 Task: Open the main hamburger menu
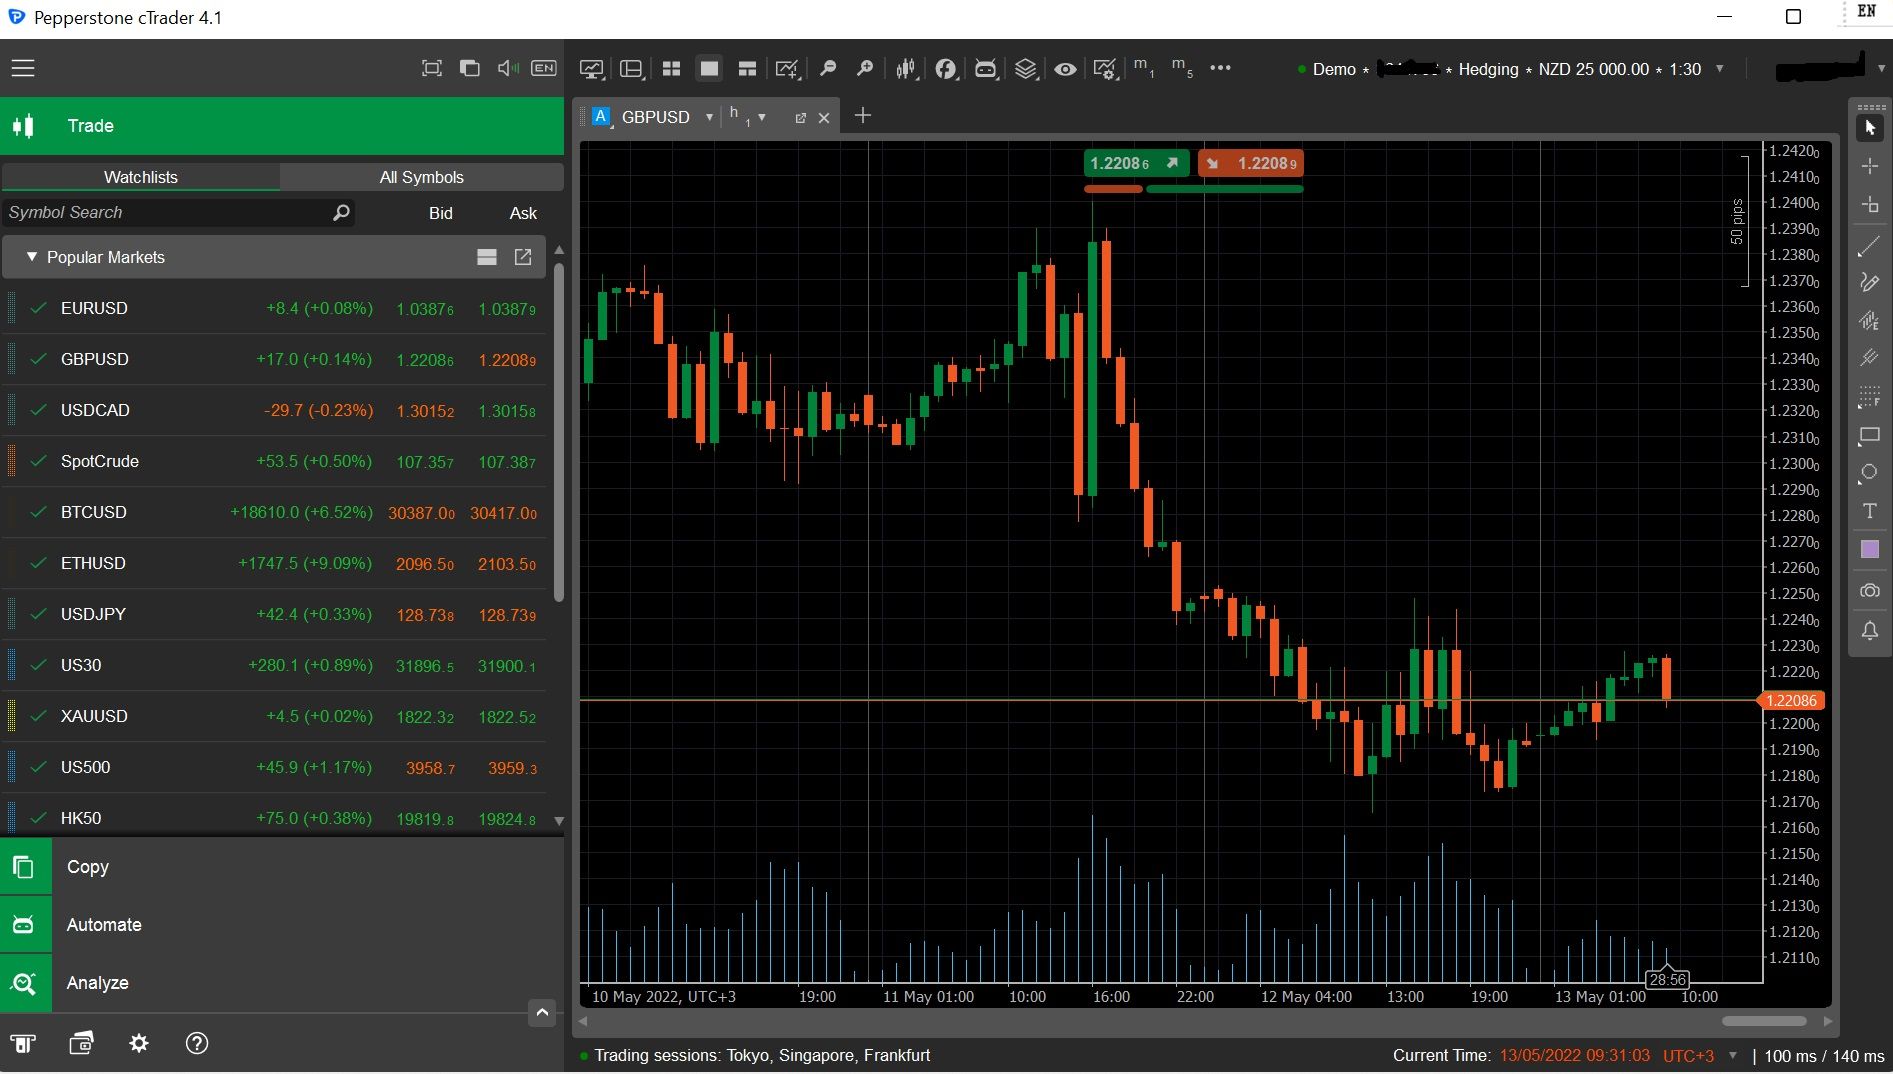(x=22, y=68)
